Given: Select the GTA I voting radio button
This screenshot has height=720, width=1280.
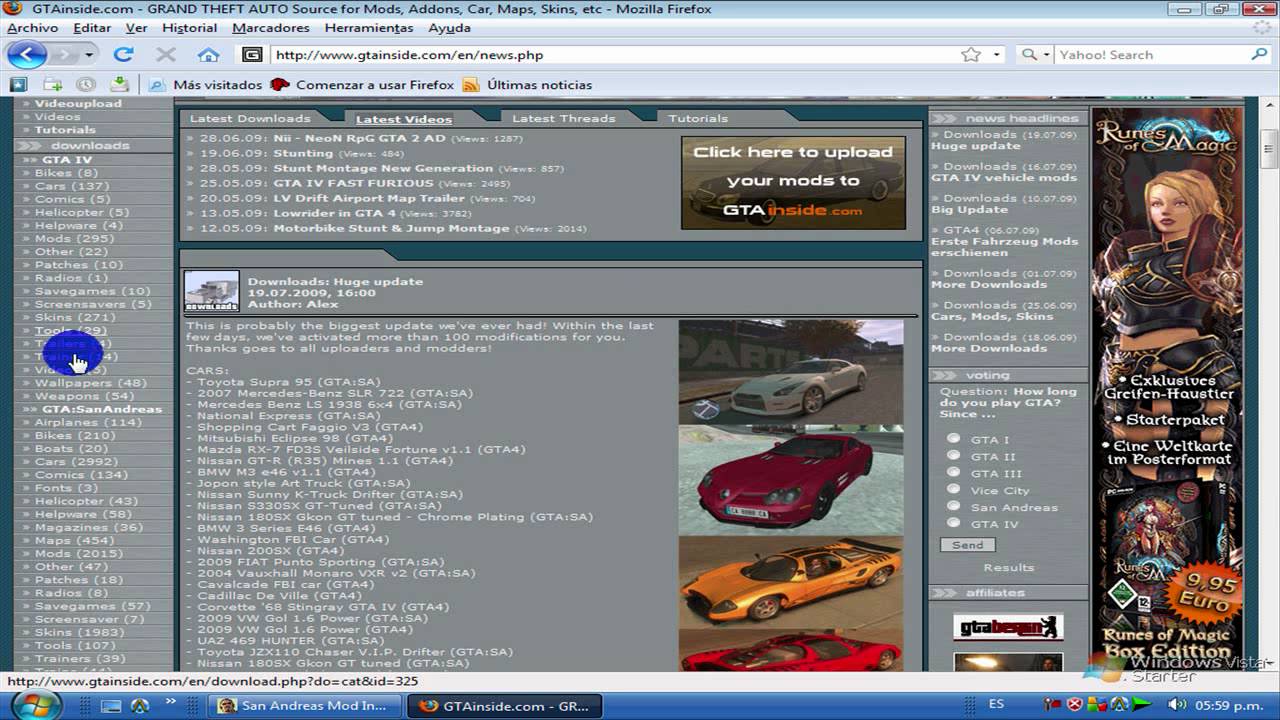Looking at the screenshot, I should click(x=953, y=438).
